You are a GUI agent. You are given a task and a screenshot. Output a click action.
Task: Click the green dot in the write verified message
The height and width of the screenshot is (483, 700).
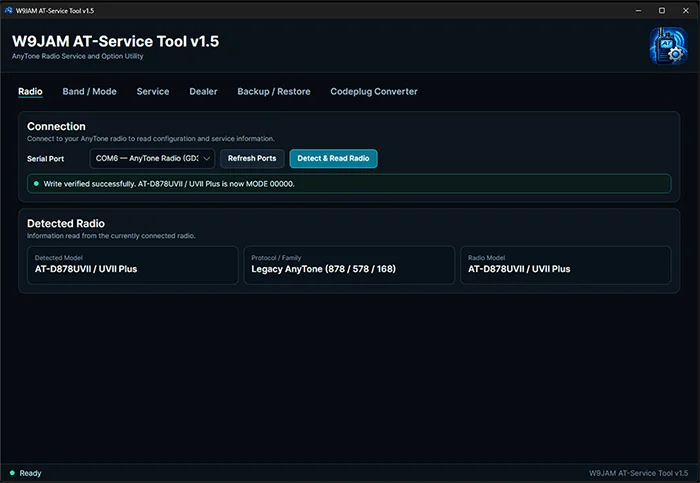[x=36, y=183]
